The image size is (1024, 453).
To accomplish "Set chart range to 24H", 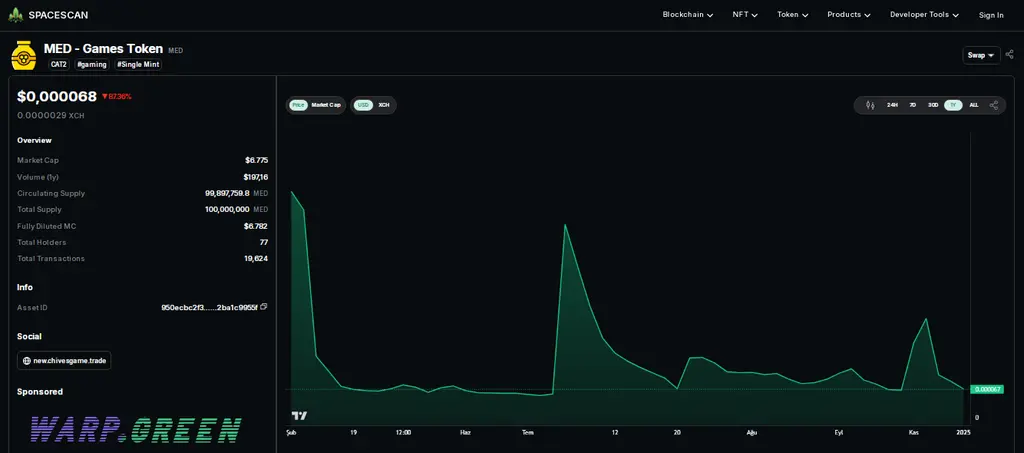I will coord(892,105).
